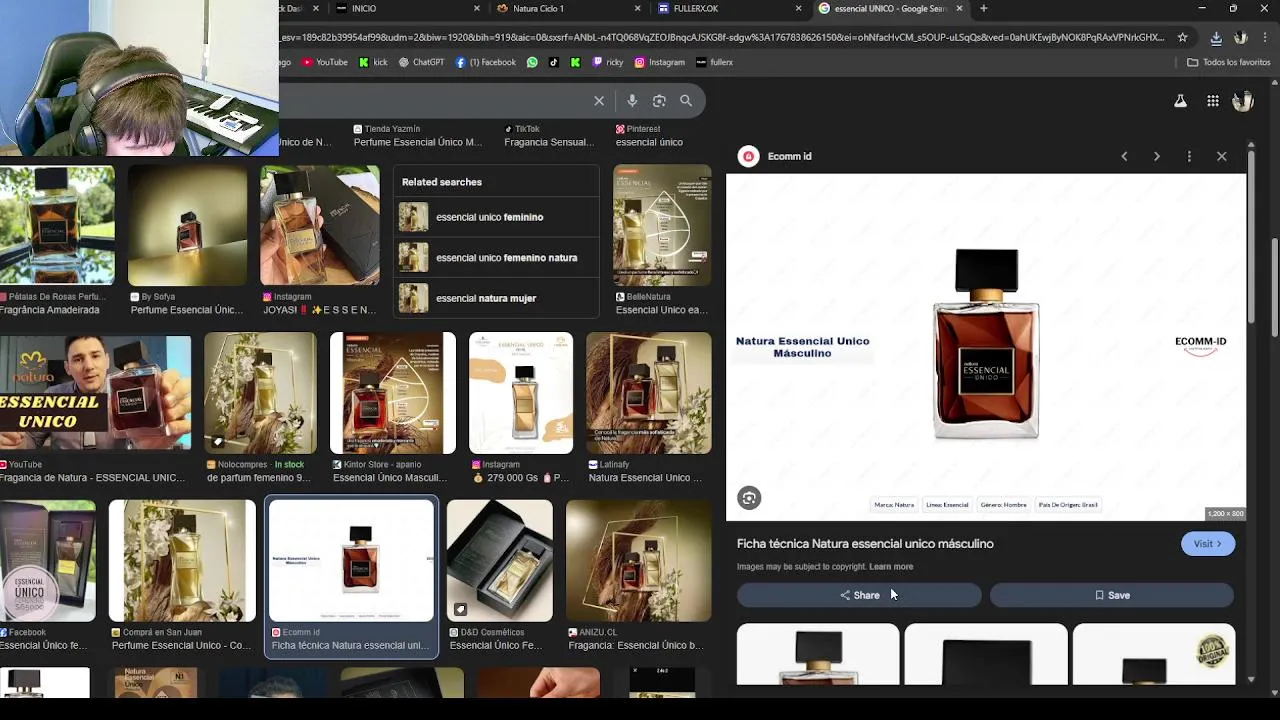Open the kick bookmark
Image resolution: width=1280 pixels, height=720 pixels.
[373, 62]
